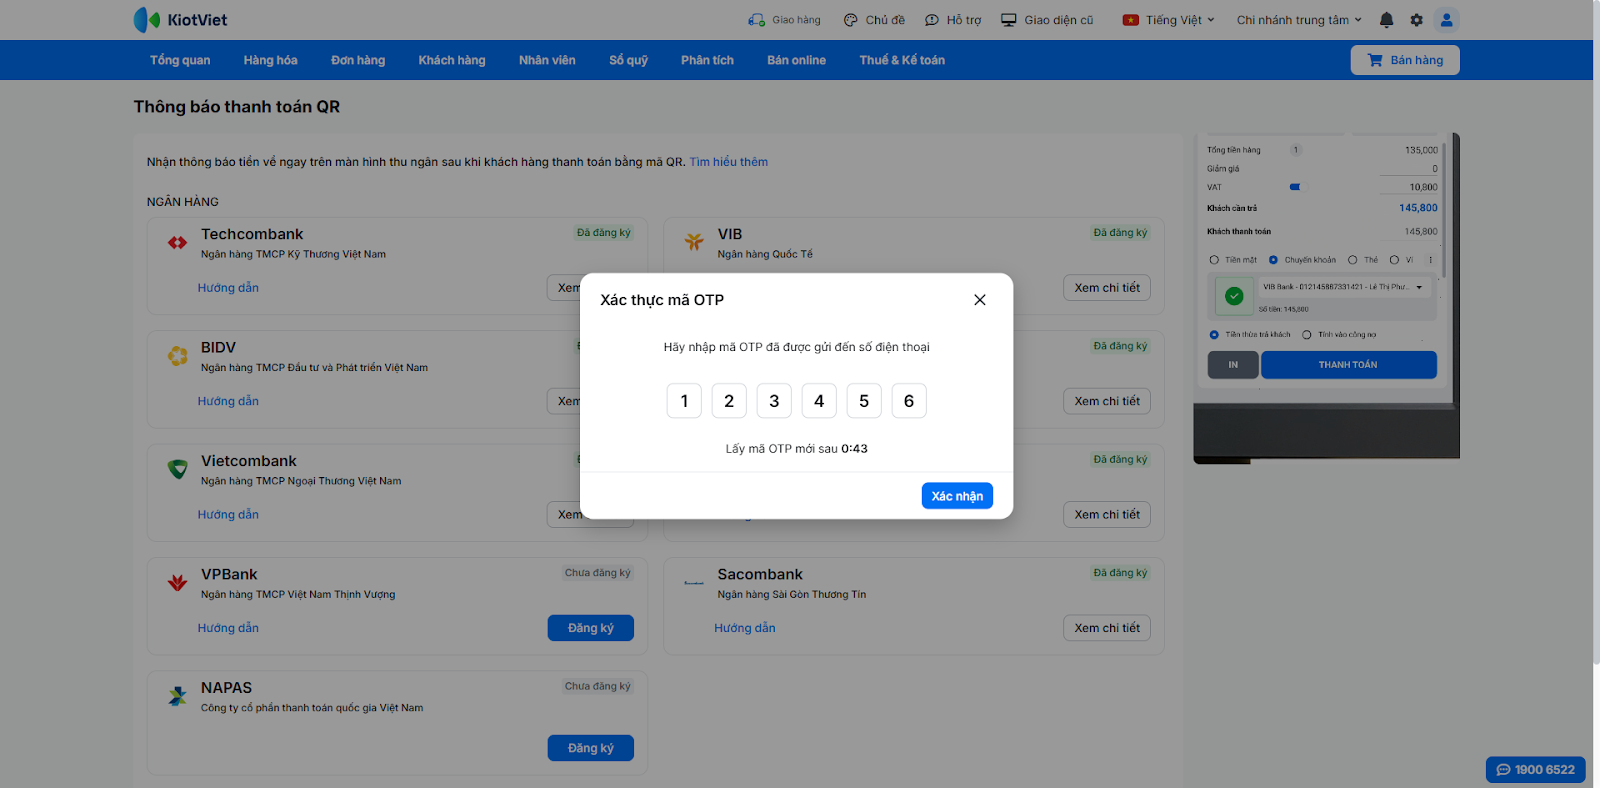Viewport: 1600px width, 788px height.
Task: Open the Đơn hàng menu
Action: [358, 60]
